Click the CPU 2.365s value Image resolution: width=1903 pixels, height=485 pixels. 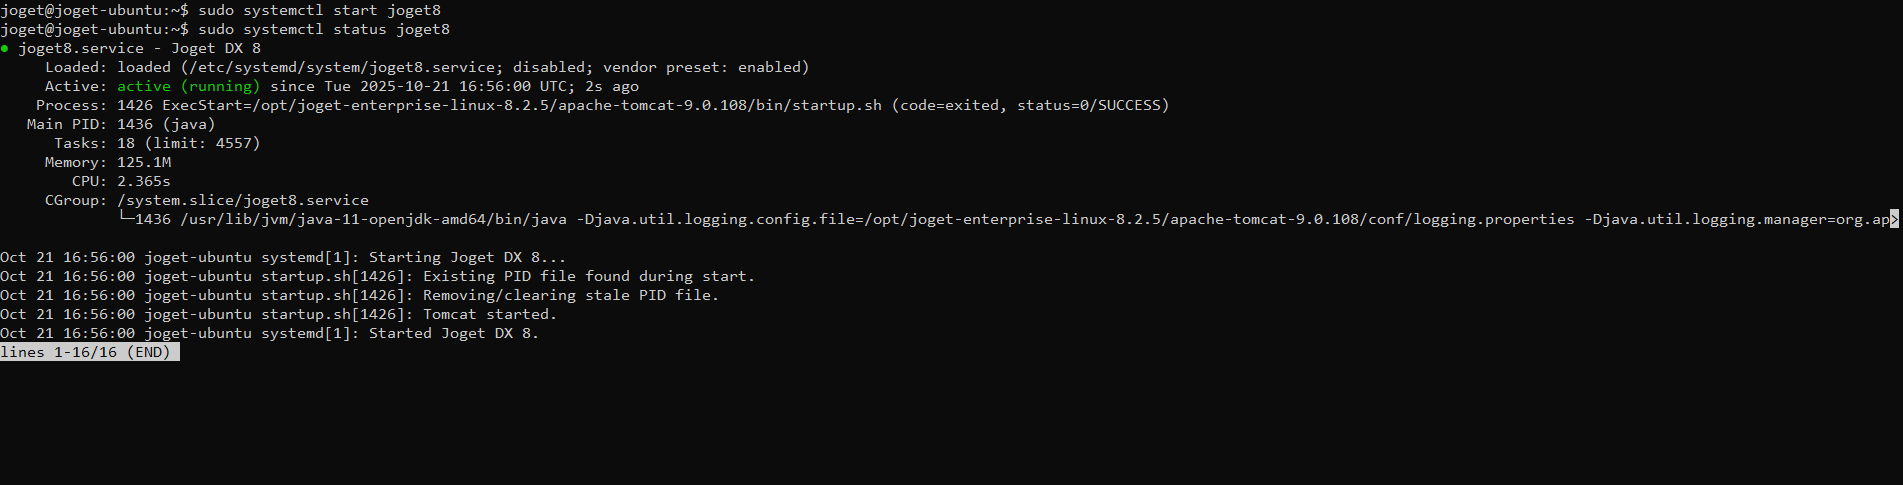(144, 181)
